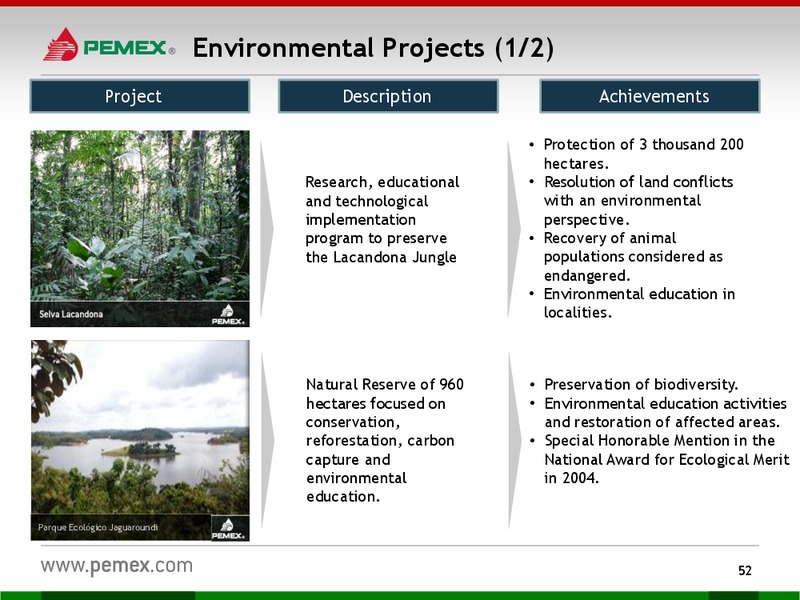Click bullet 'Protection of 3 thousand 200 hectares'
The width and height of the screenshot is (800, 600).
[637, 154]
